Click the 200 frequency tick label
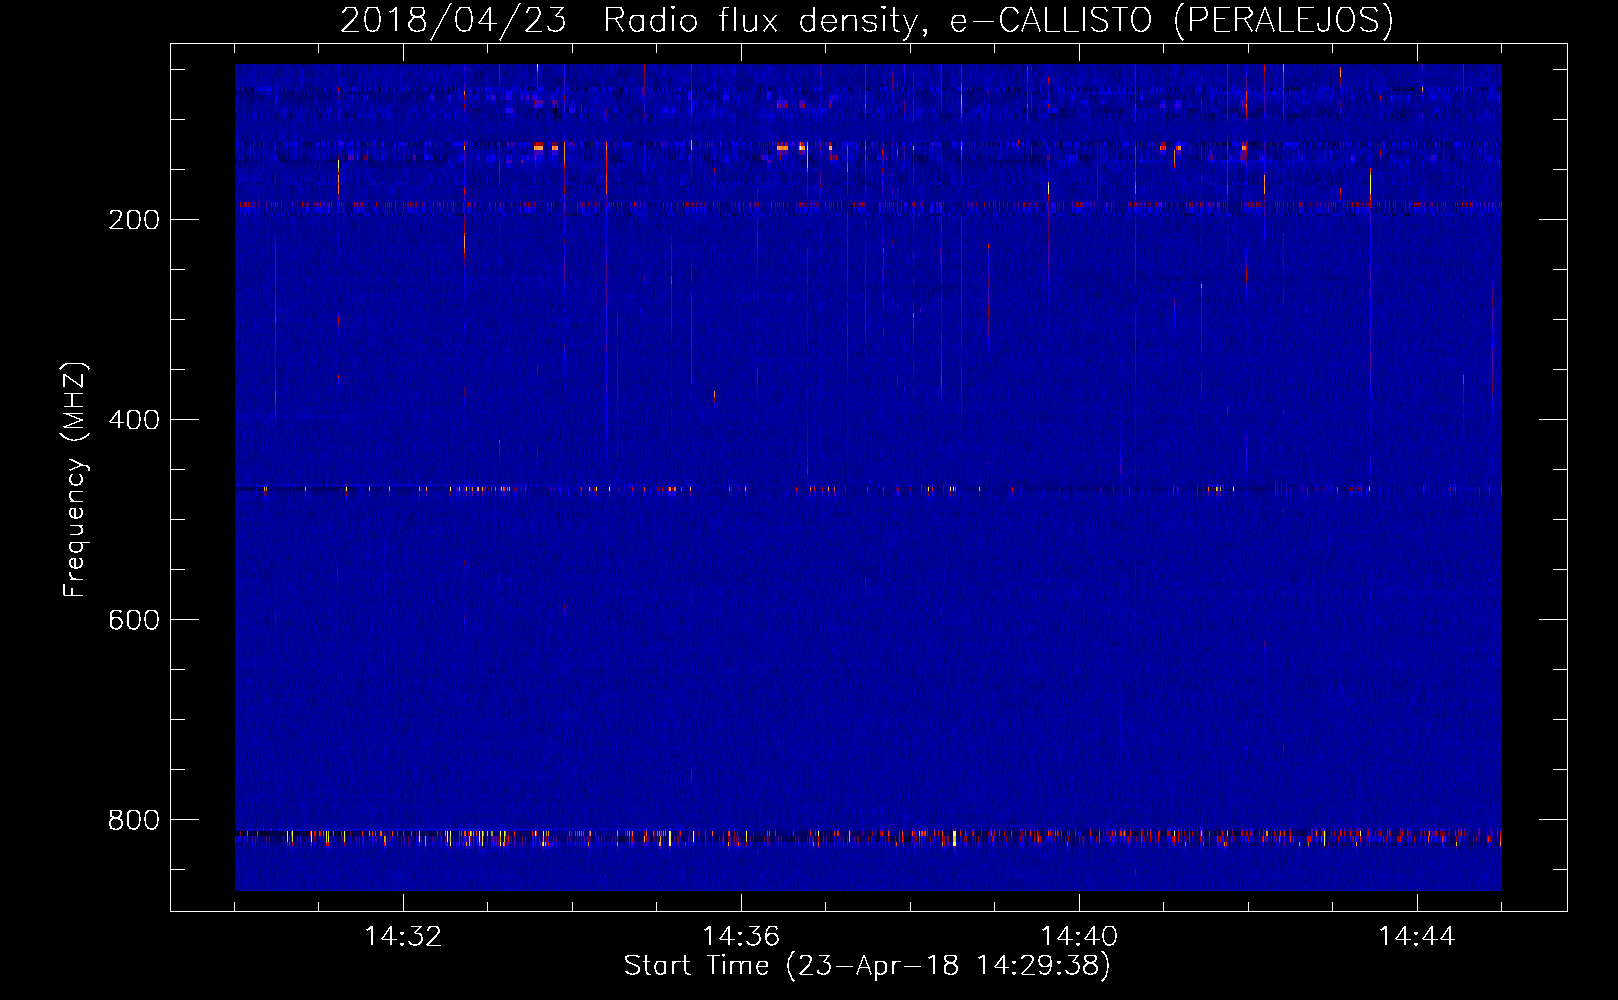The image size is (1618, 1000). (x=134, y=220)
